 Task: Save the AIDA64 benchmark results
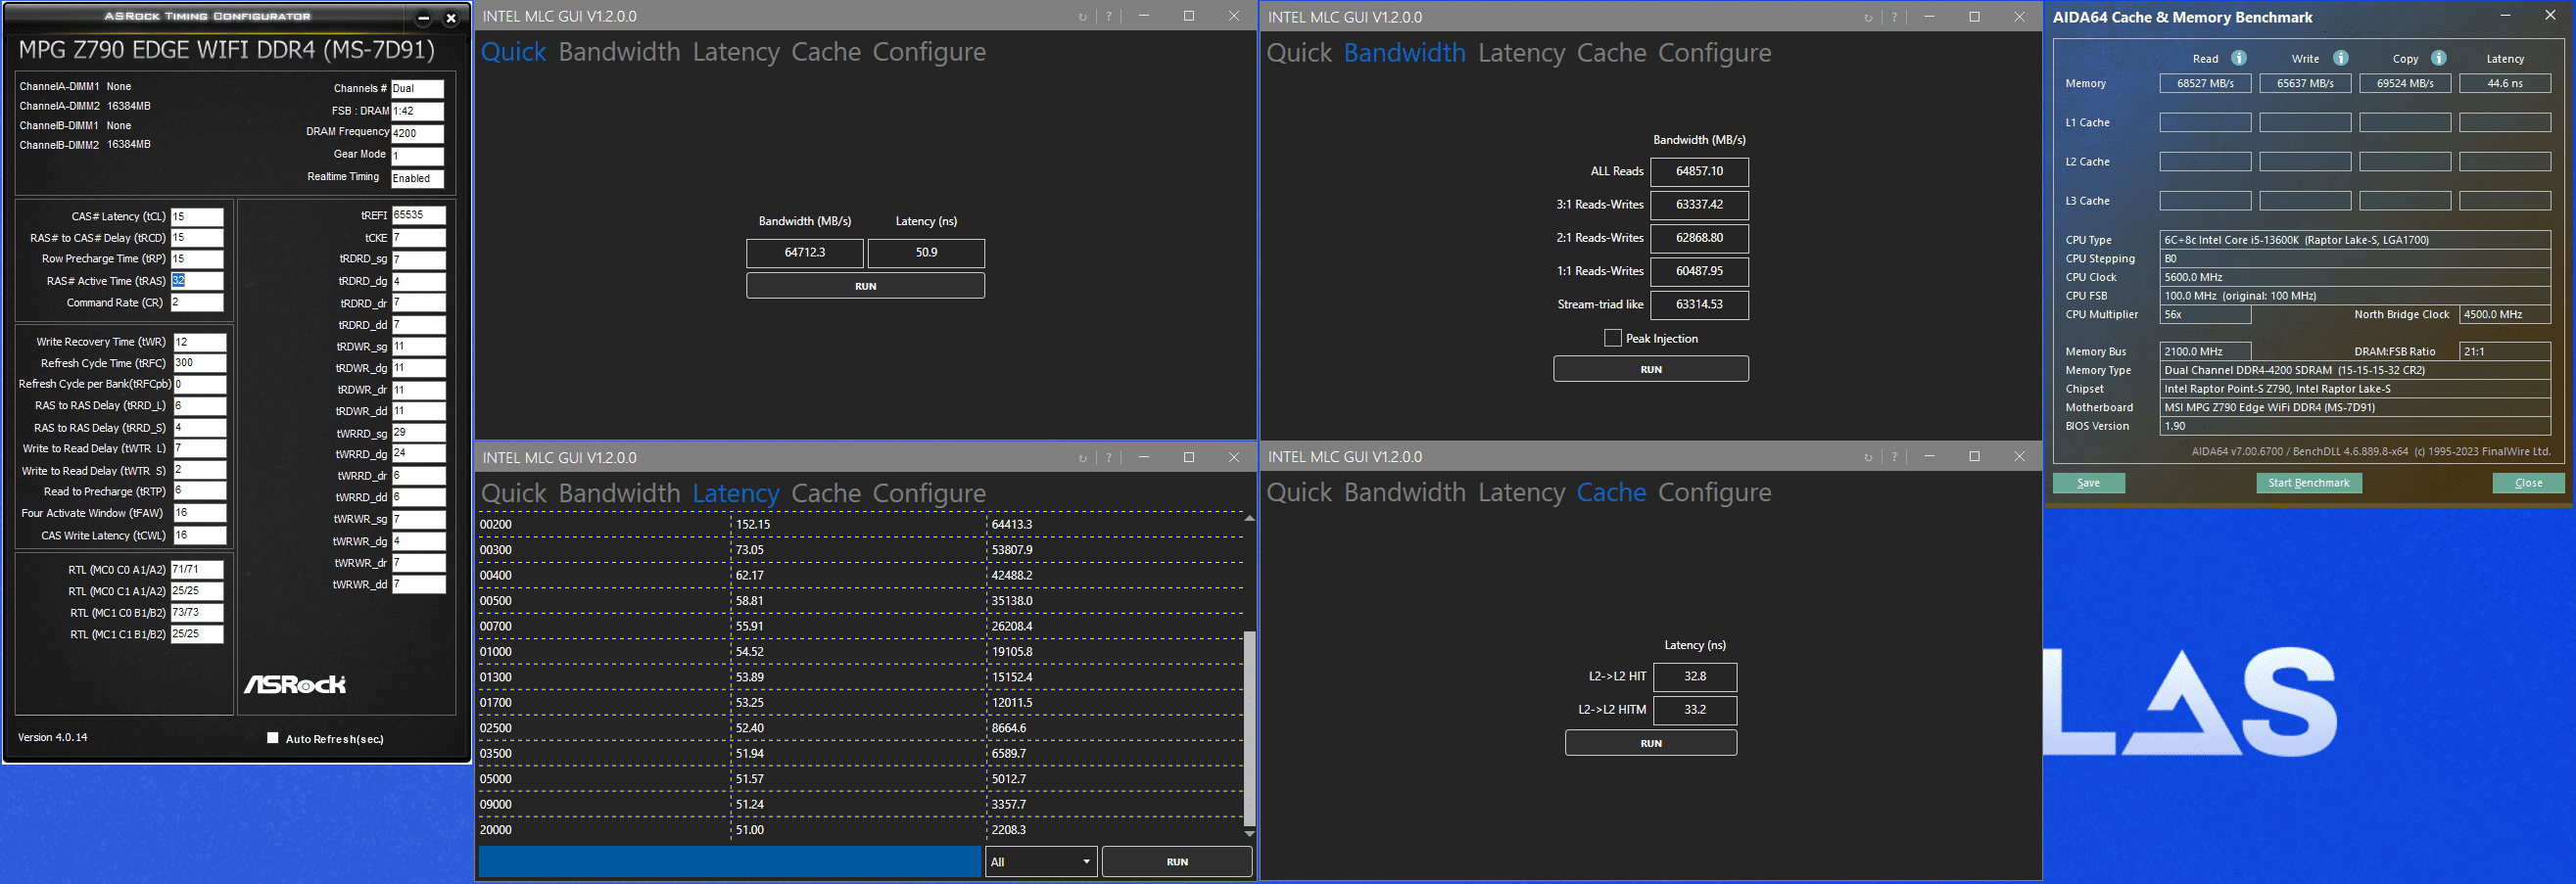point(2088,483)
